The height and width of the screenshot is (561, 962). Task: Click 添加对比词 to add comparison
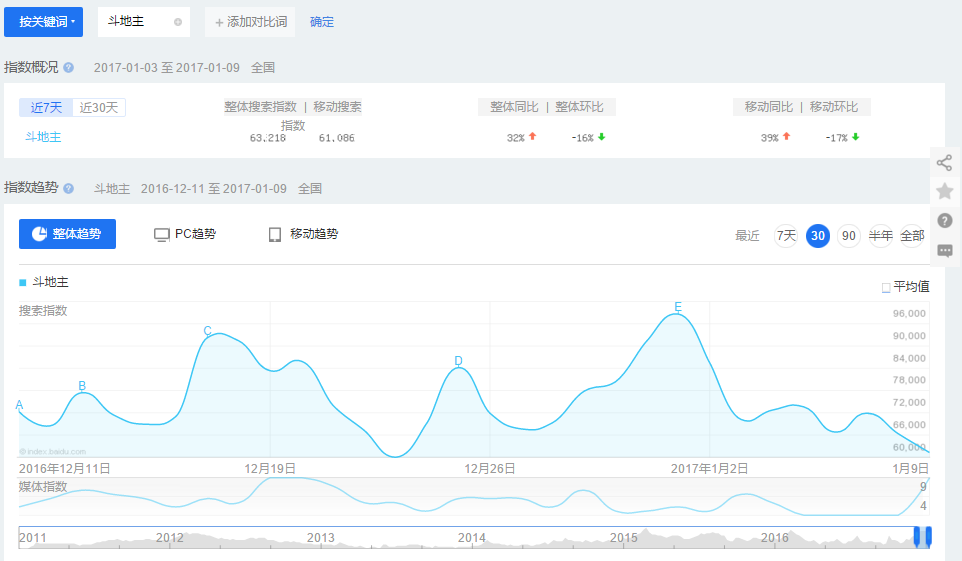click(250, 22)
